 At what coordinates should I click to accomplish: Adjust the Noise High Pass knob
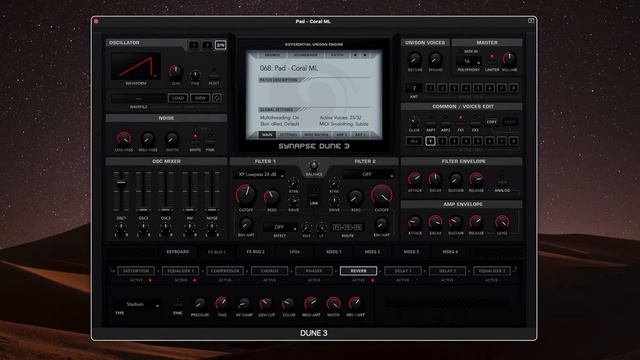(148, 139)
